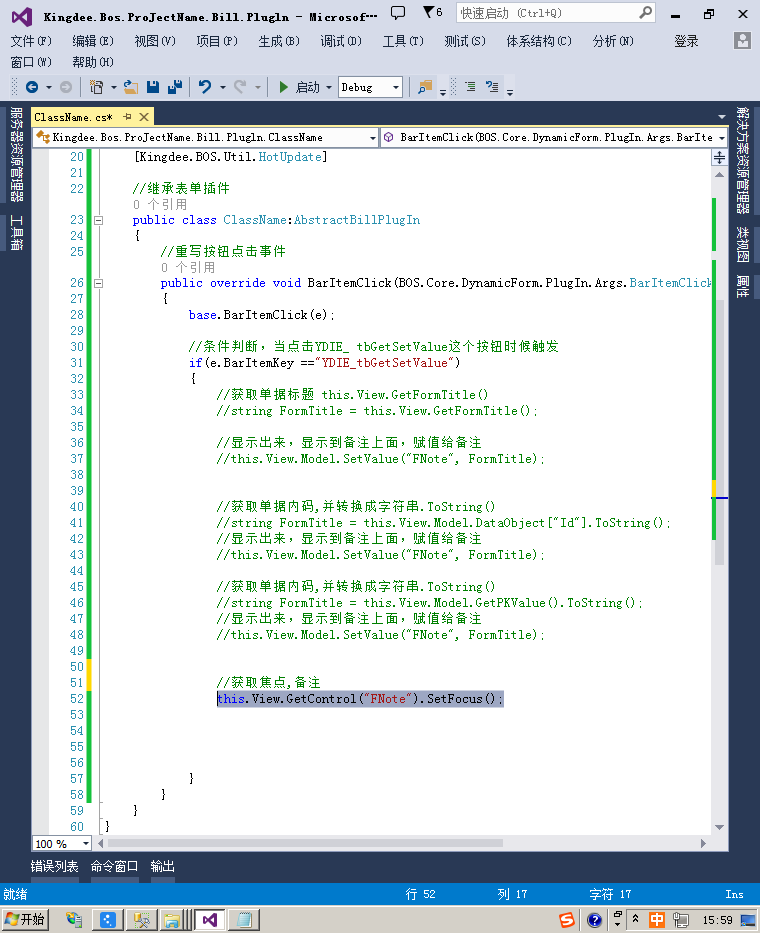
Task: Open the 服务器资源管理器 side panel
Action: click(x=16, y=154)
